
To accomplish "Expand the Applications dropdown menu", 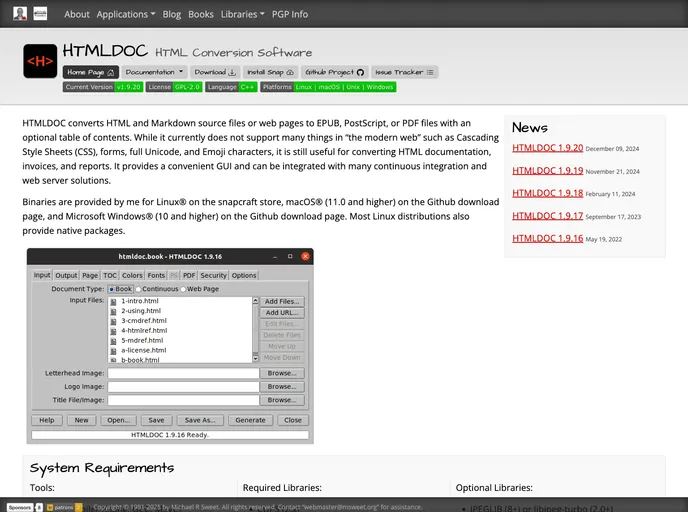I will tap(126, 14).
